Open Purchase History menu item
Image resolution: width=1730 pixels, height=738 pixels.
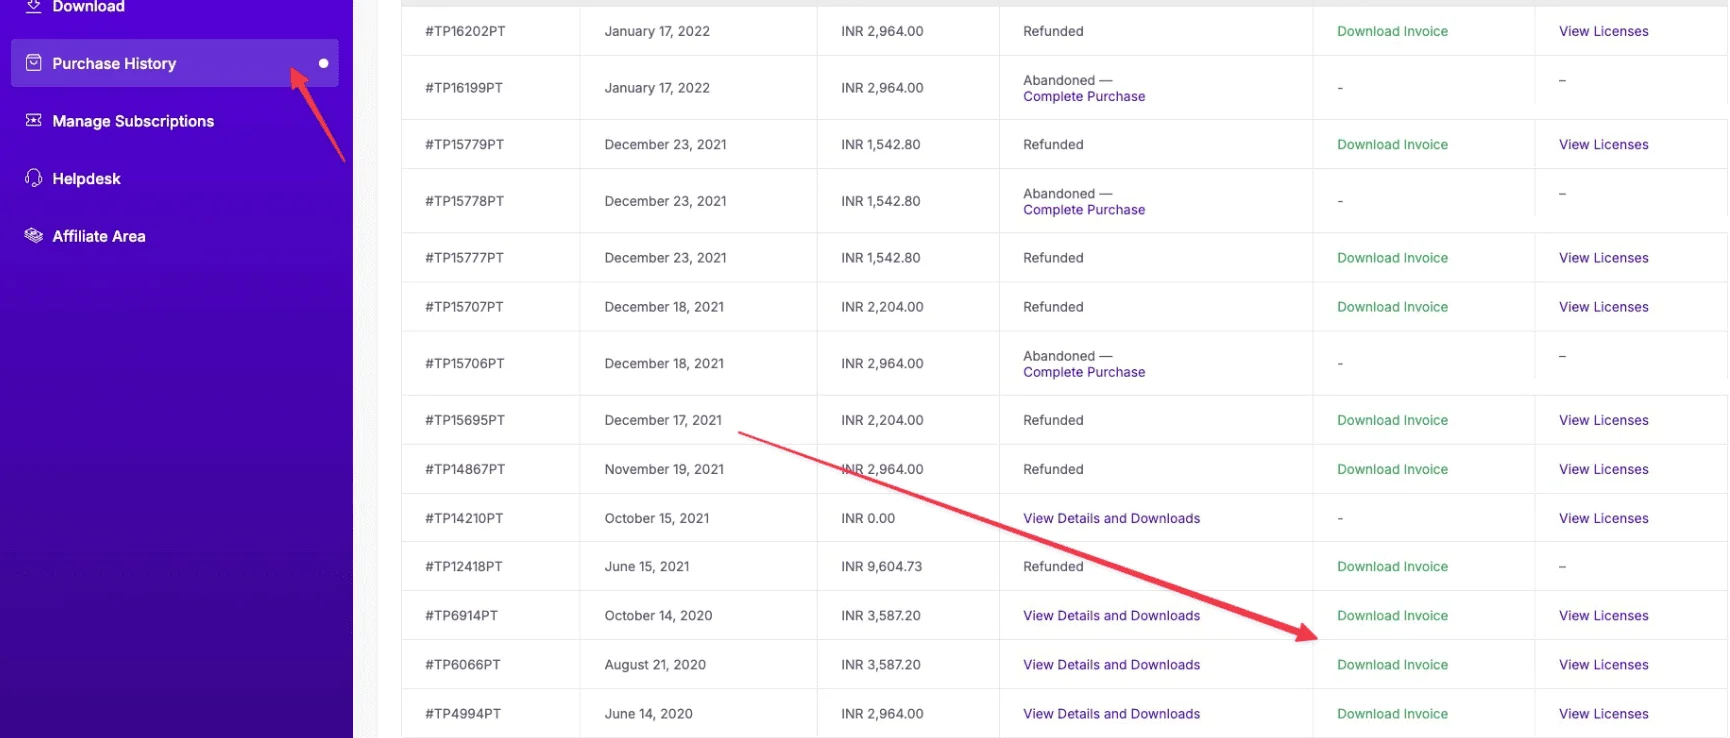pyautogui.click(x=114, y=63)
